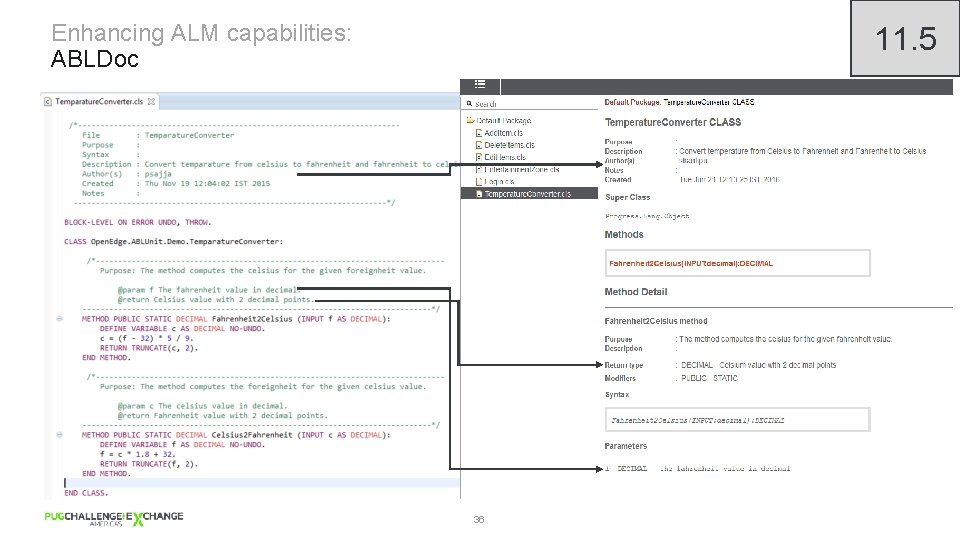Open DeleteItems.cls in the package tree
Viewport: 960px width, 540px height.
509,145
